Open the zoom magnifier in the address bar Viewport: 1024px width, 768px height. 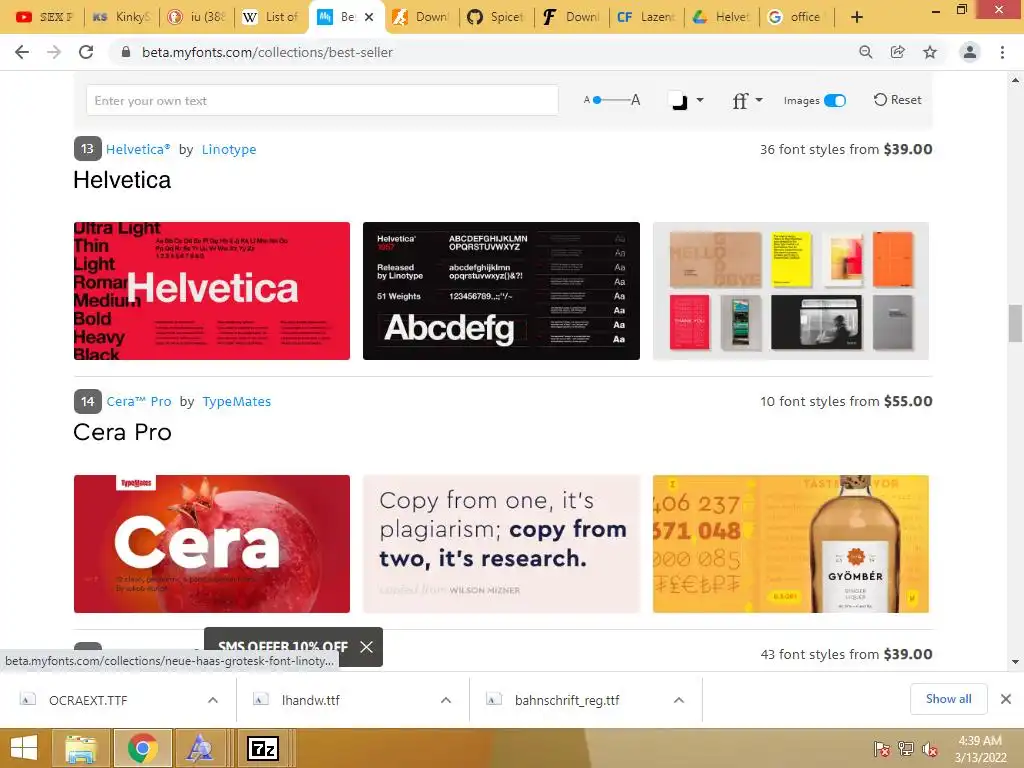[865, 52]
